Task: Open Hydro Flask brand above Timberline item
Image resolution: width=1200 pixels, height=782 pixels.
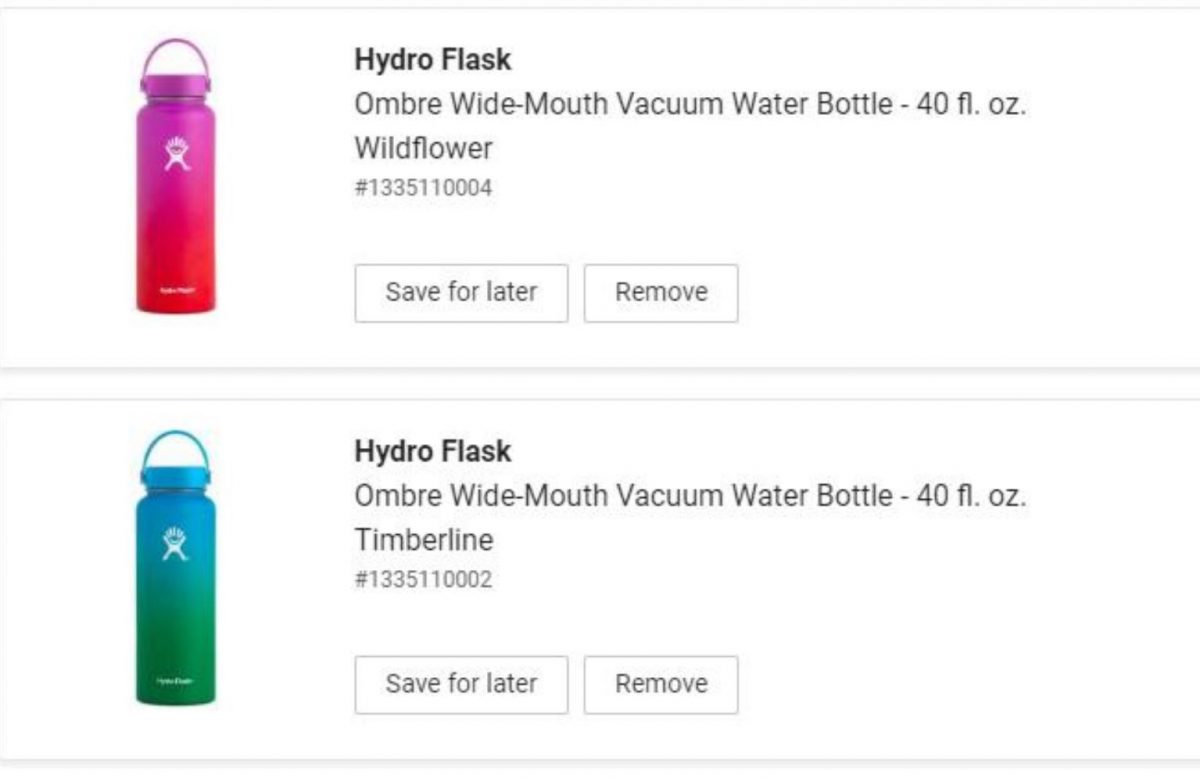Action: 432,452
